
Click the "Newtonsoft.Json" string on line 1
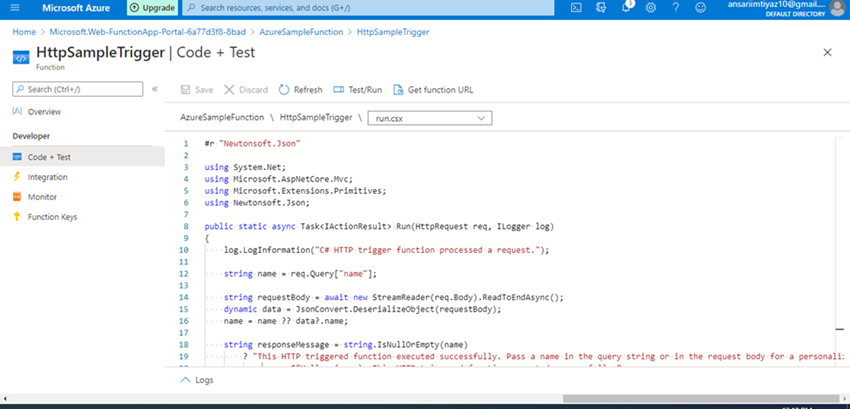pos(260,144)
